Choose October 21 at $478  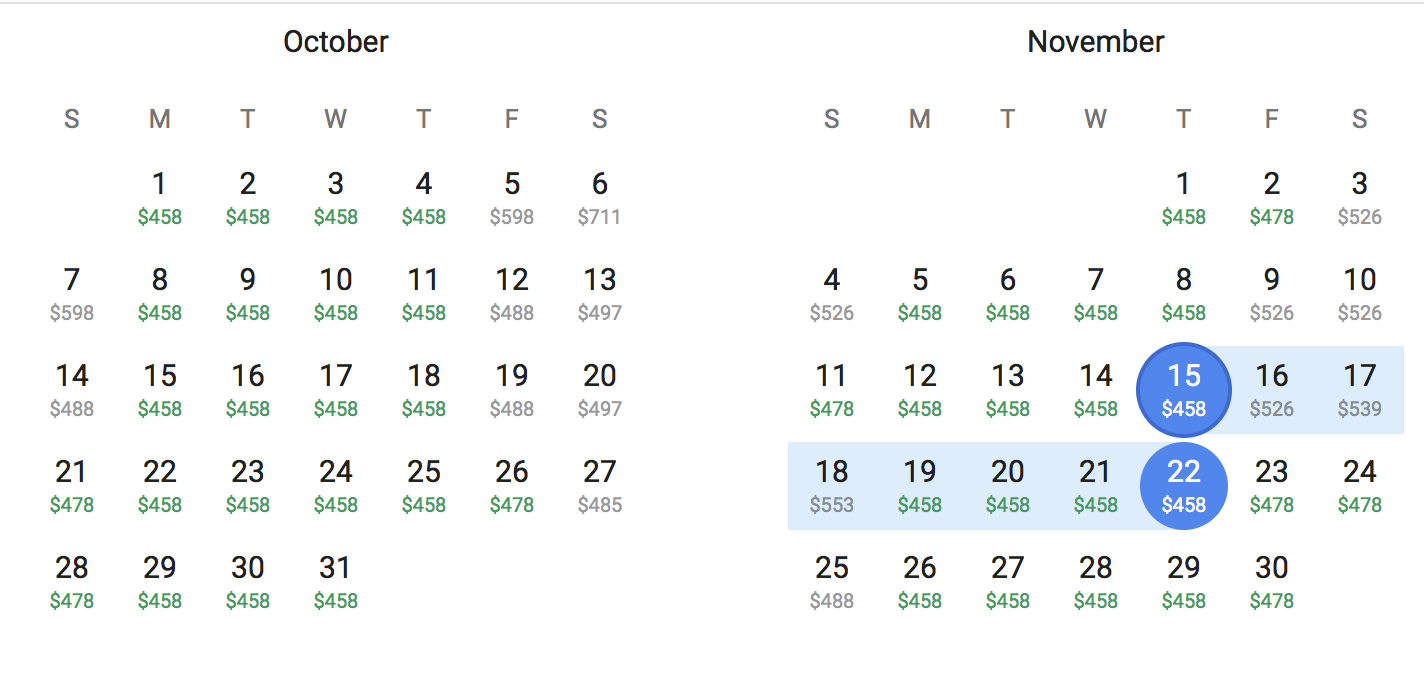[x=71, y=486]
